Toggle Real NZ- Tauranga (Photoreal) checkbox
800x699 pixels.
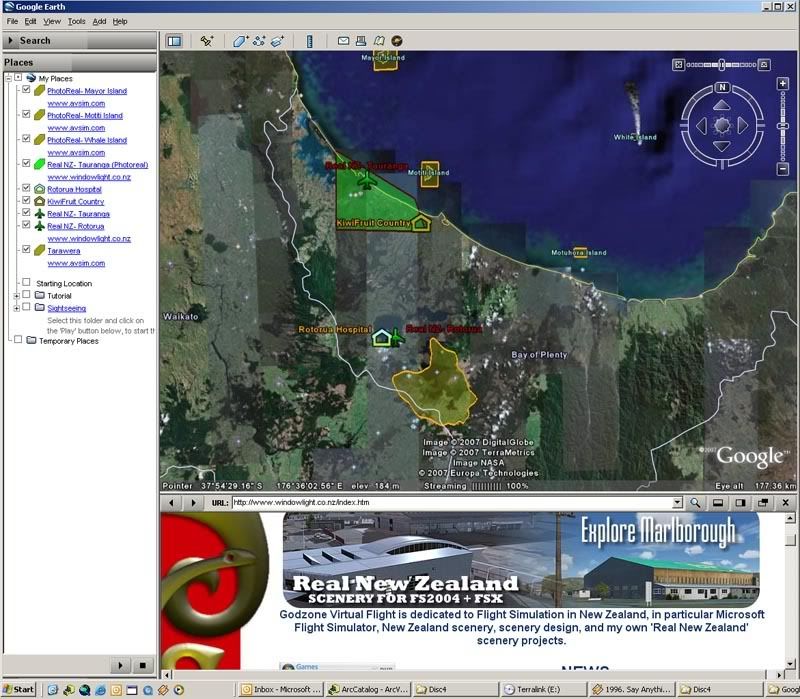pyautogui.click(x=26, y=163)
